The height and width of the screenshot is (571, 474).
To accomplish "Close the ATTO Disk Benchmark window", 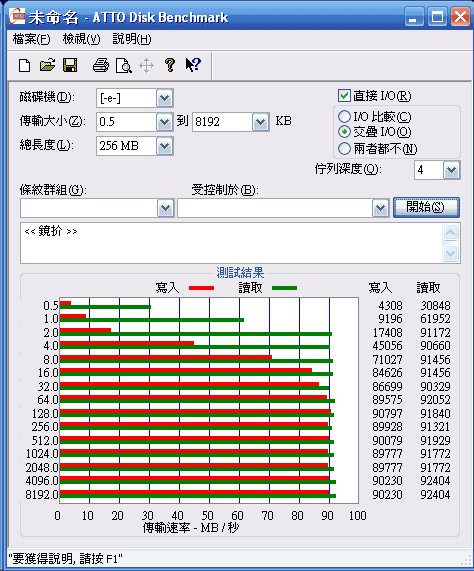I will (460, 17).
